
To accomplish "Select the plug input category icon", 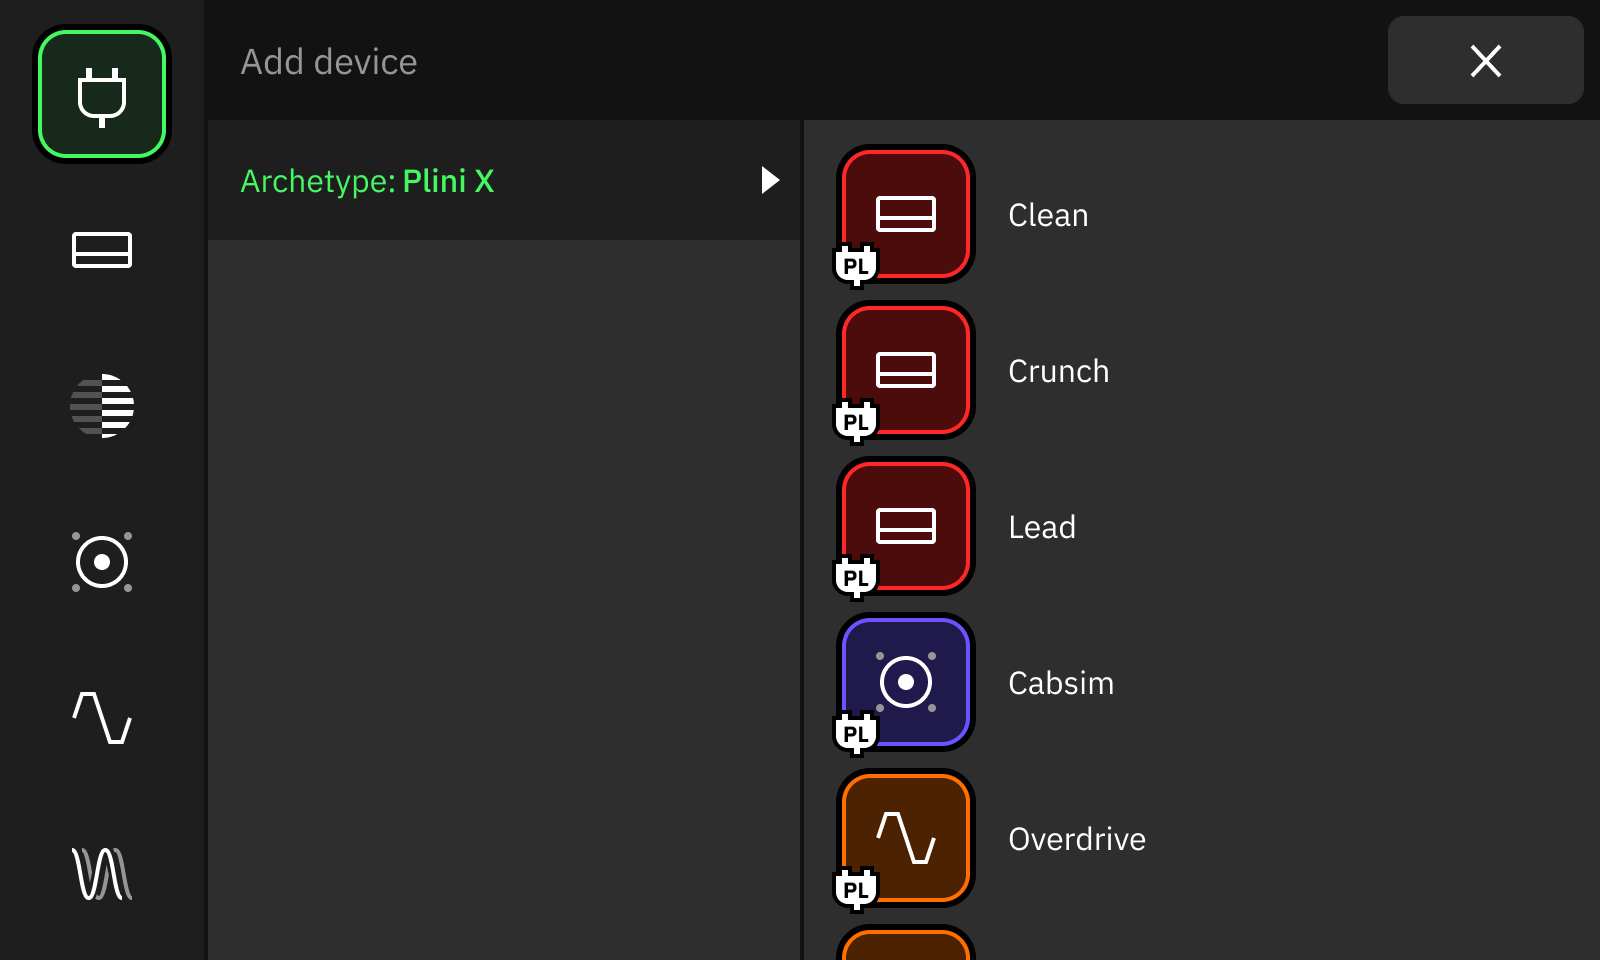I will click(x=101, y=92).
